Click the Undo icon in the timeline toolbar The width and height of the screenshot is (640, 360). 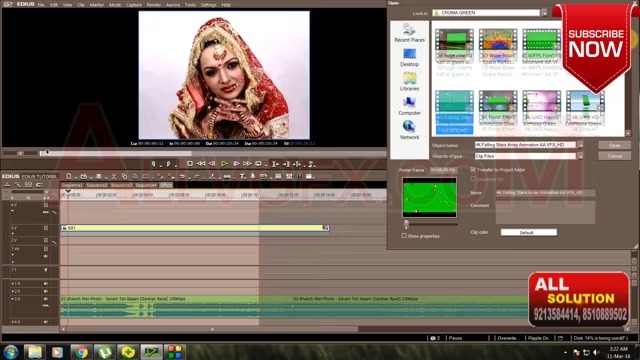[182, 176]
